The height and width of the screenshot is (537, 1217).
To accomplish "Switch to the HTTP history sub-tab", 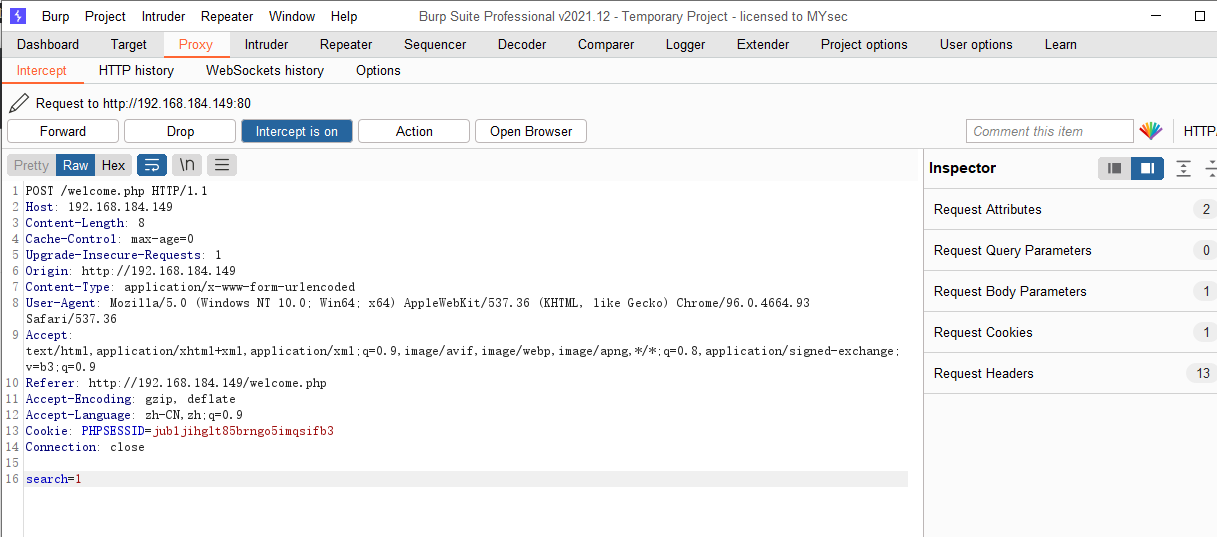I will pos(136,70).
